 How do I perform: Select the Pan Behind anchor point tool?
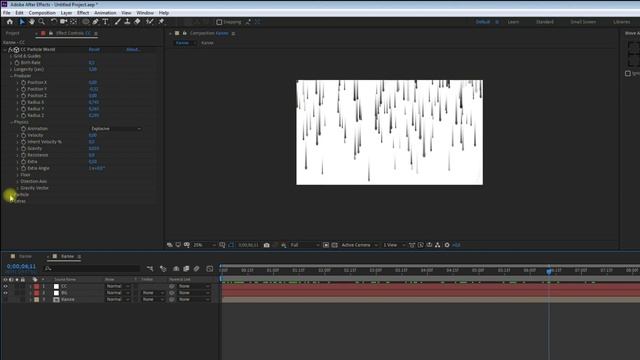(x=74, y=22)
